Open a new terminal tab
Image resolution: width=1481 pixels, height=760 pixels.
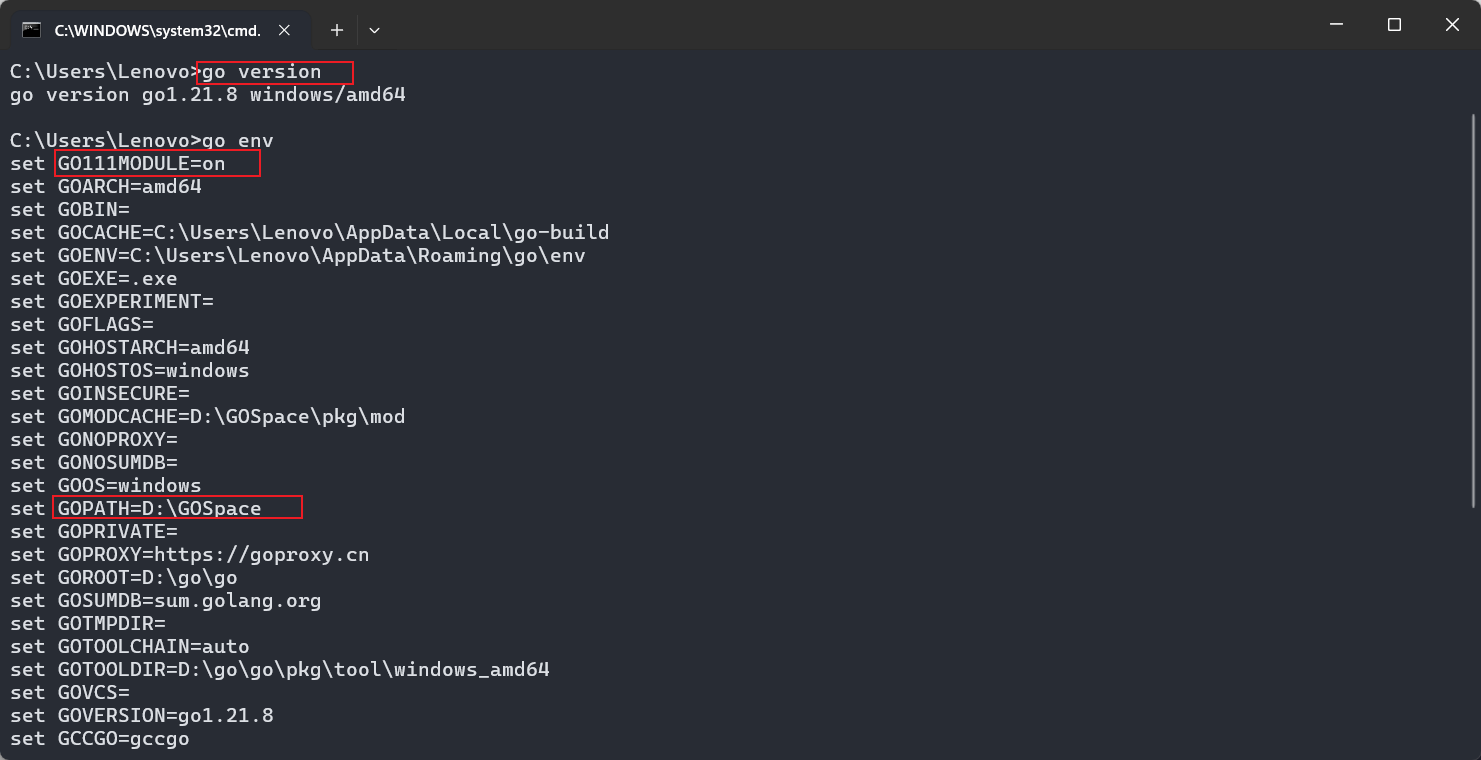point(337,30)
